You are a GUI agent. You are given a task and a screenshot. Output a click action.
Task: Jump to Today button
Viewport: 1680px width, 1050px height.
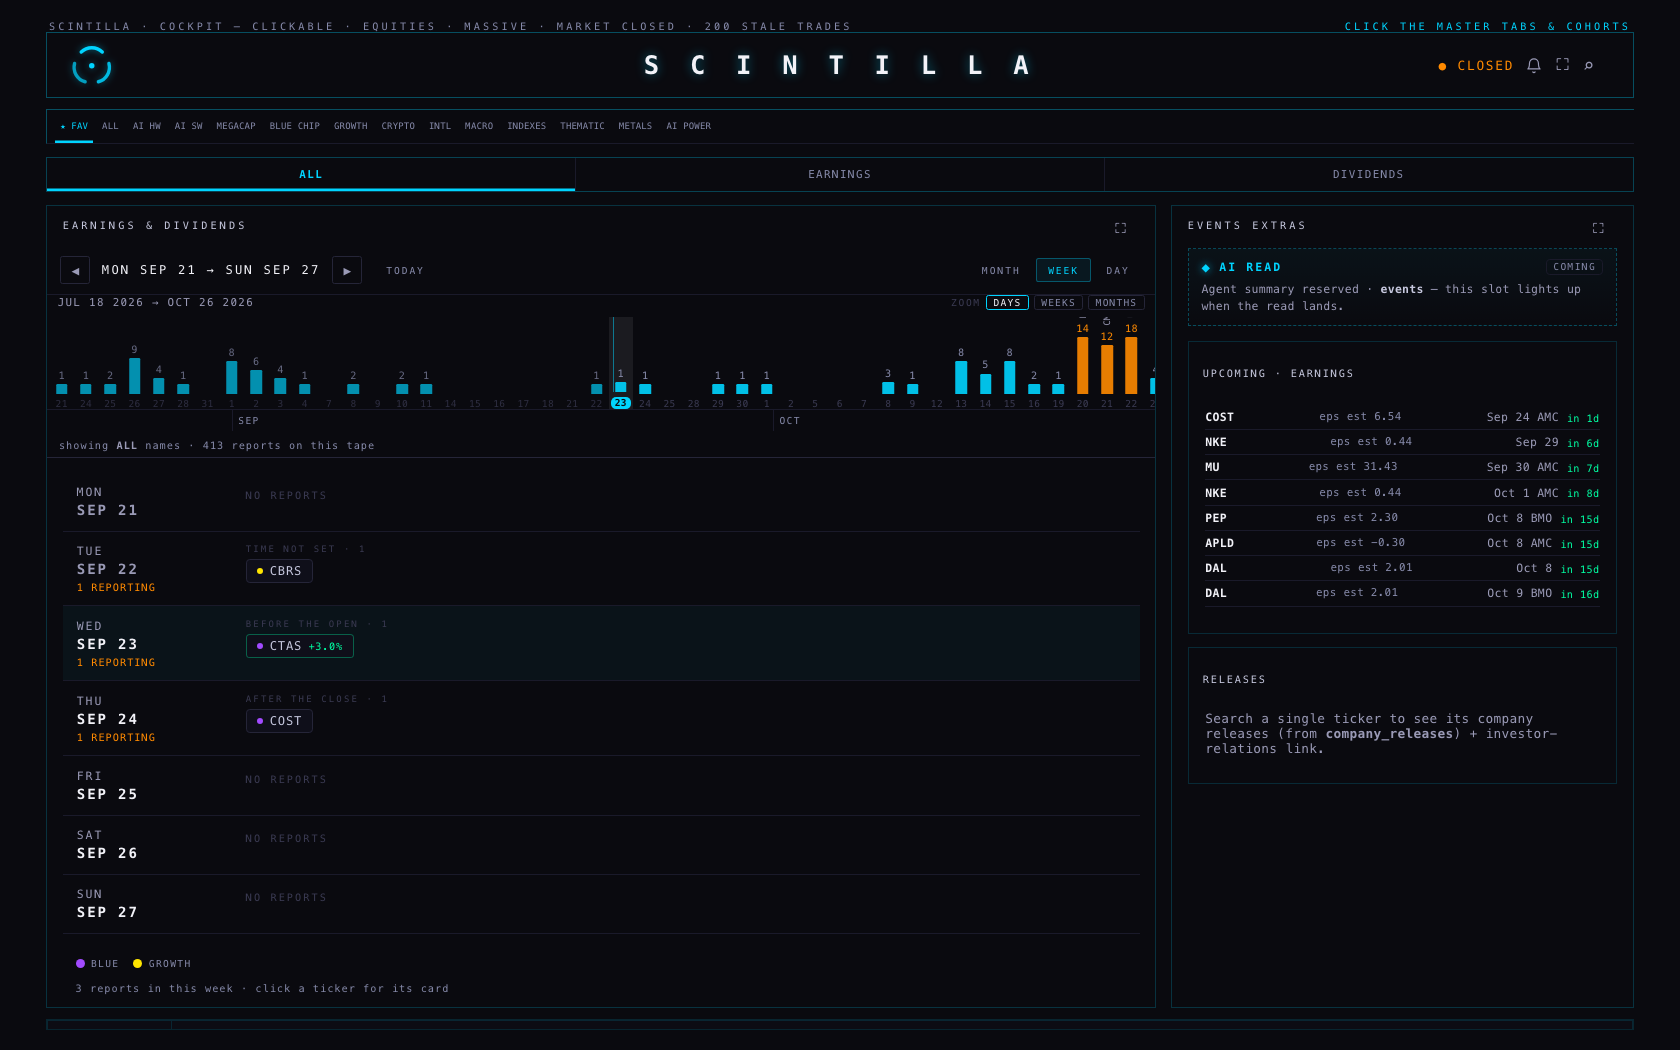pos(405,271)
